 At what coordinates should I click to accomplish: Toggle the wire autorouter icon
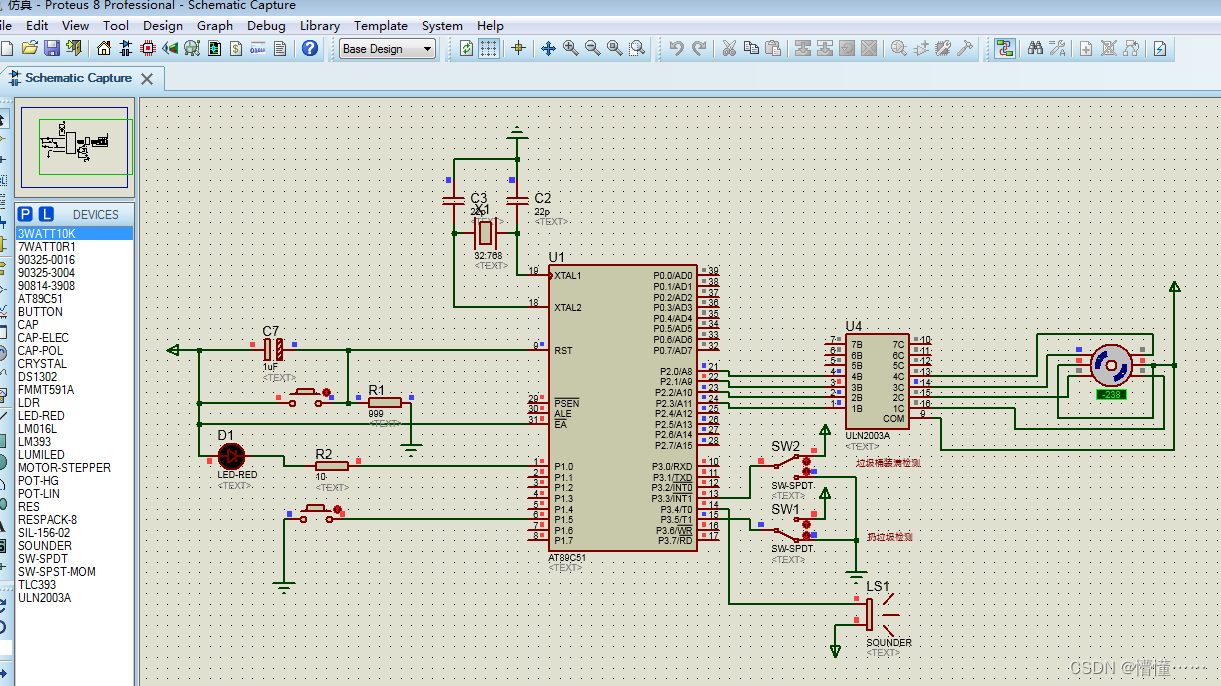click(x=1005, y=48)
